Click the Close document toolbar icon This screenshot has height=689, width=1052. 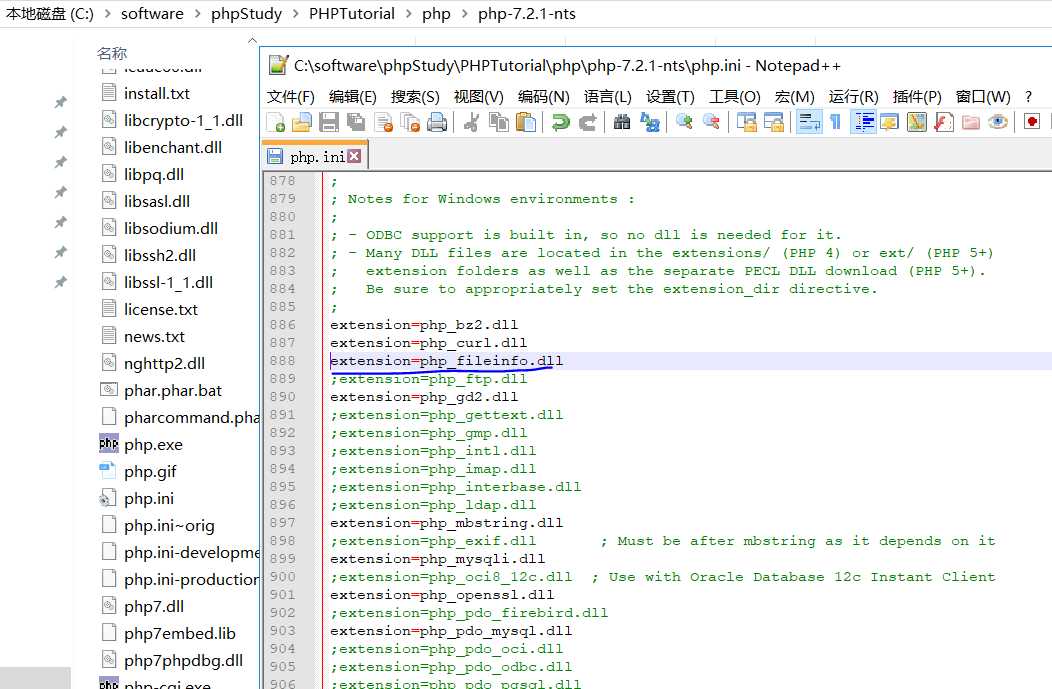384,122
